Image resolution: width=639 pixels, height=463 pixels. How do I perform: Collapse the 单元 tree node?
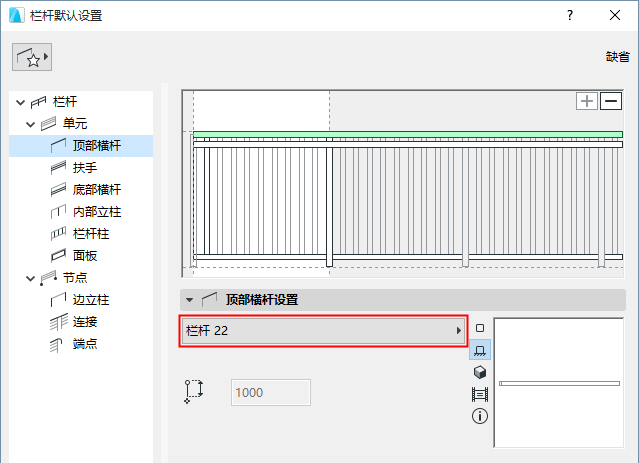(31, 124)
